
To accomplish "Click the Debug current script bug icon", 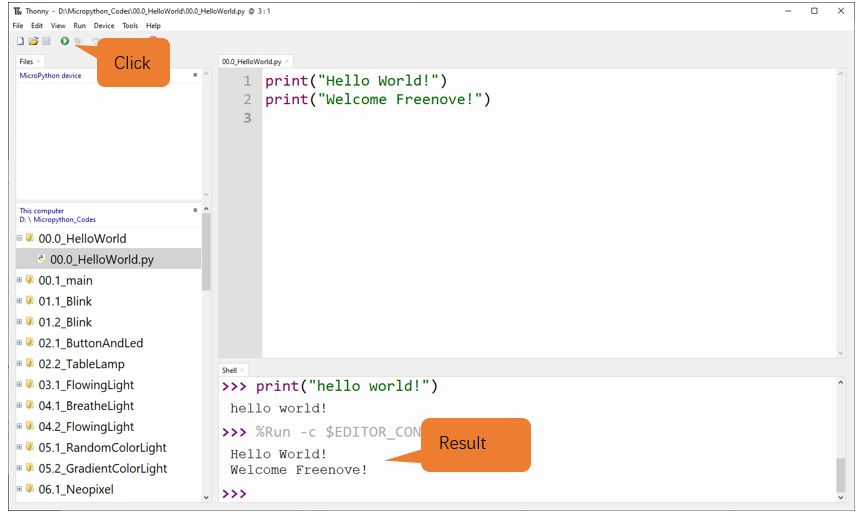I will 78,41.
